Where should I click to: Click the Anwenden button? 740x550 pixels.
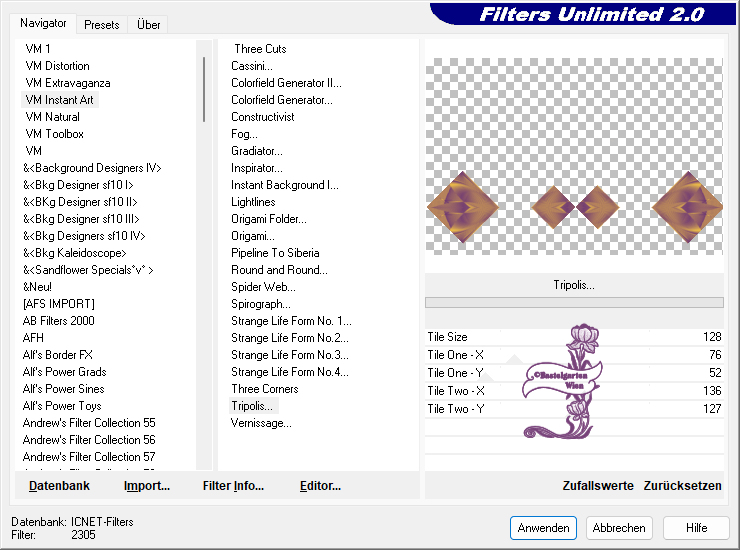coord(543,528)
